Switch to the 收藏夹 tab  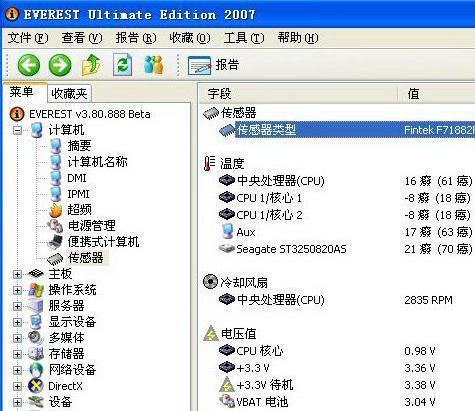pyautogui.click(x=69, y=93)
